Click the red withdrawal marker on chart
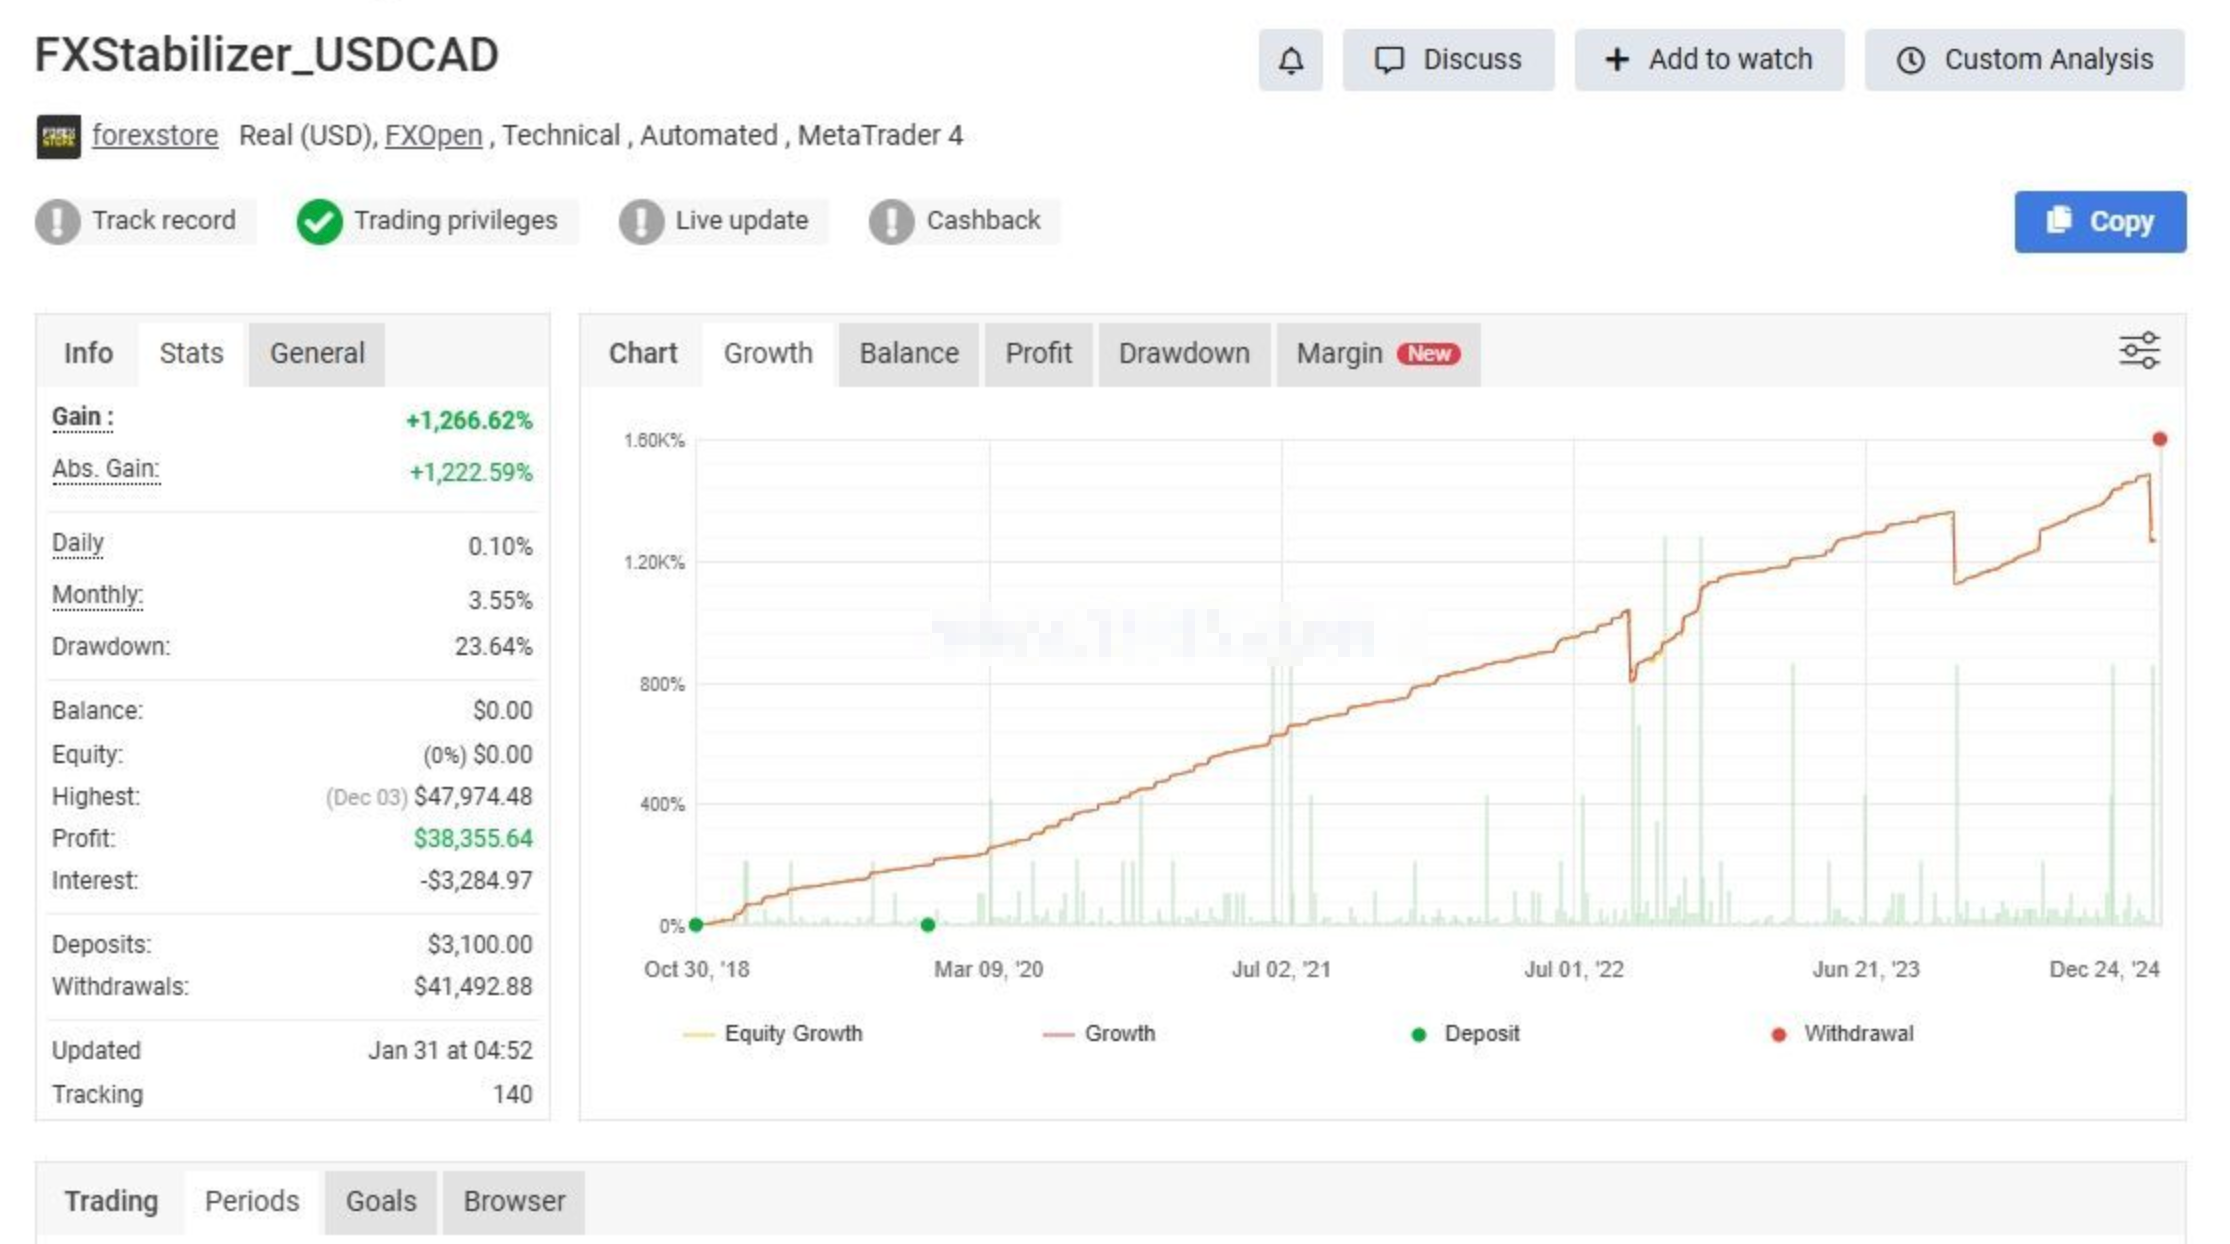2230x1244 pixels. 2159,439
